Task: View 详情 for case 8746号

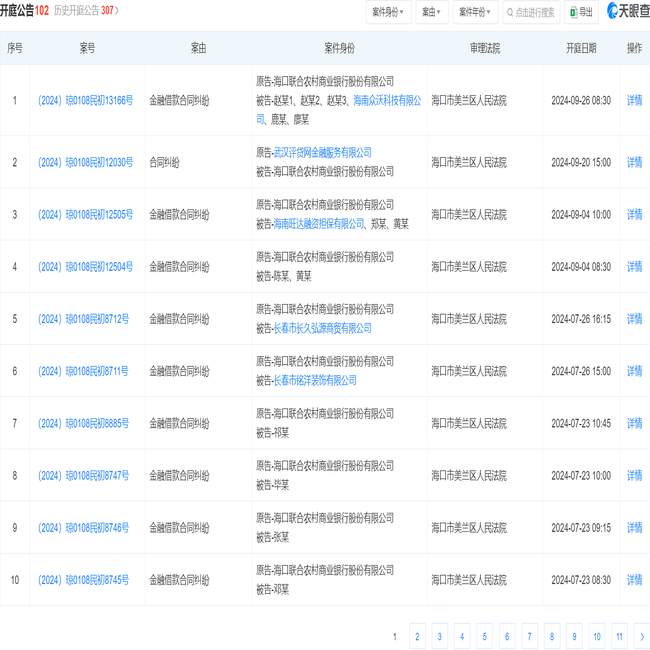Action: [x=634, y=528]
